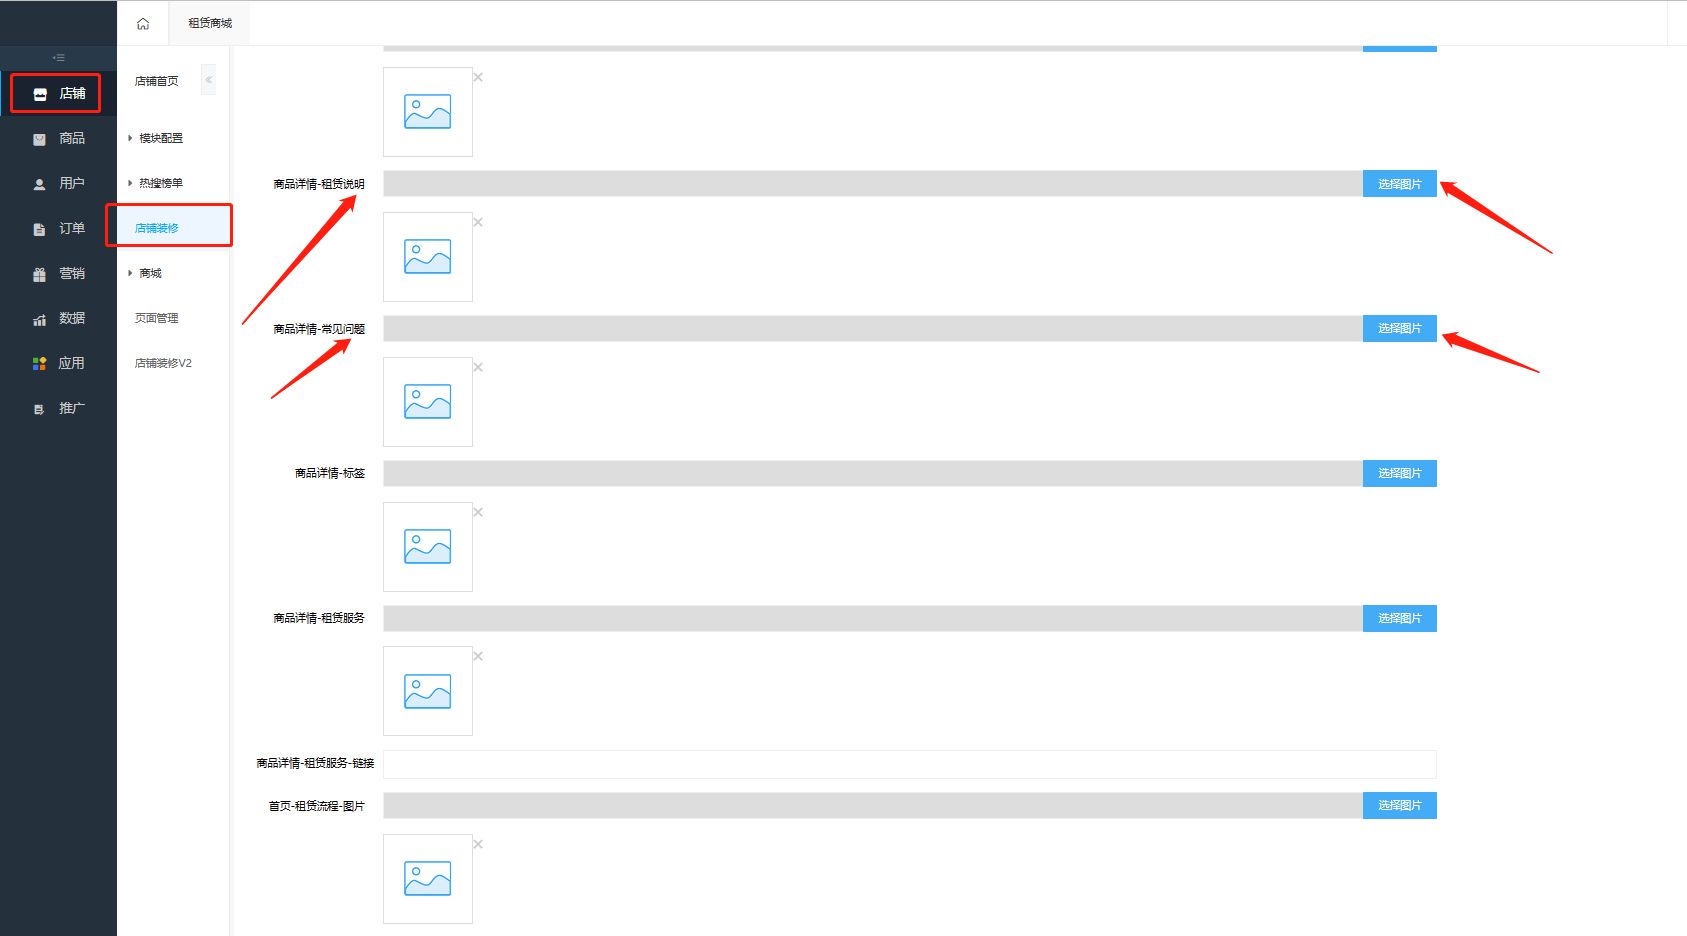Go to 用户 in the sidebar
This screenshot has width=1687, height=936.
(x=58, y=184)
